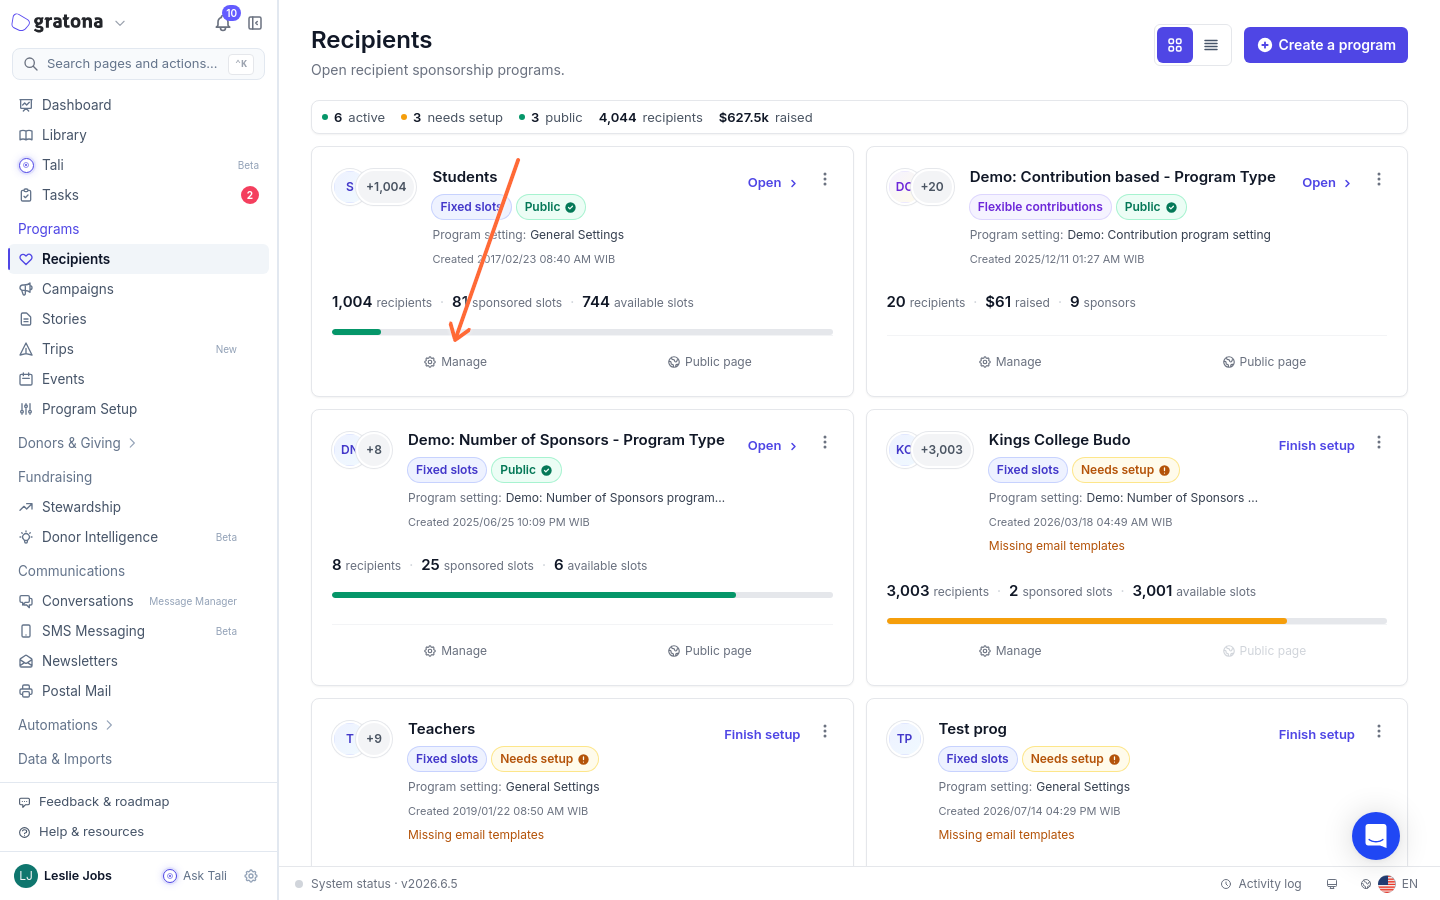Click Students sponsored slots progress bar

(582, 332)
